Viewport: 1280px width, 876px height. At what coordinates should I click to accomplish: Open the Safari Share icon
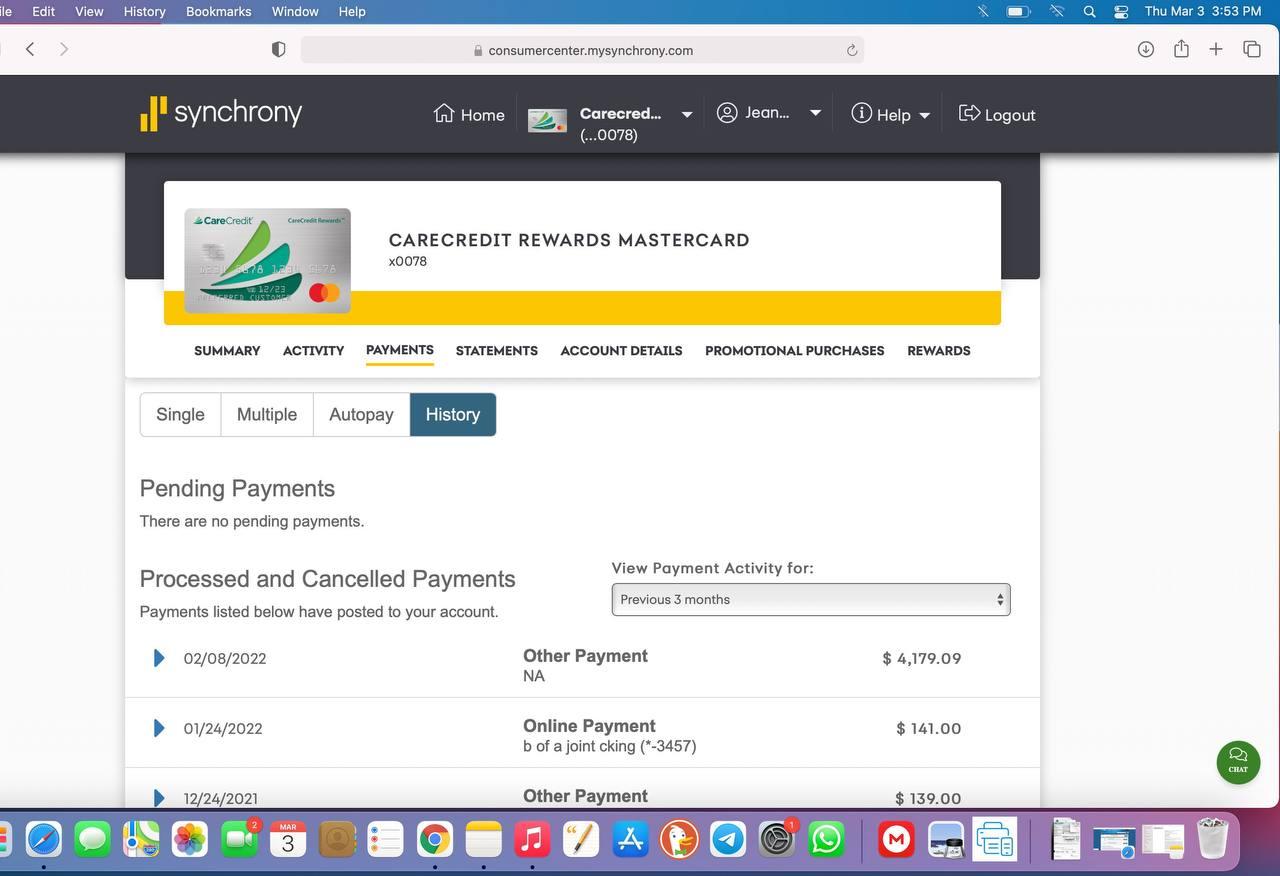(1181, 49)
